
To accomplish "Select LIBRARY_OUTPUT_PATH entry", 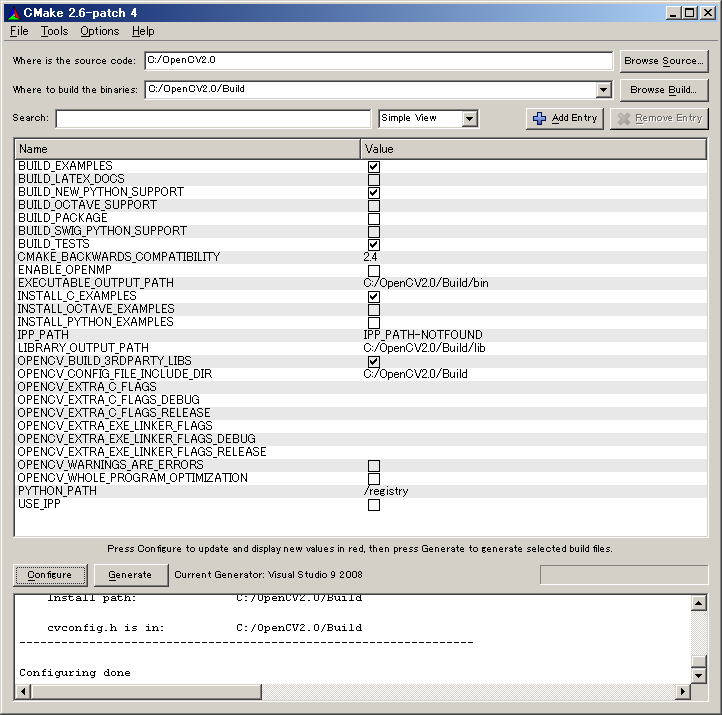I will click(x=83, y=348).
